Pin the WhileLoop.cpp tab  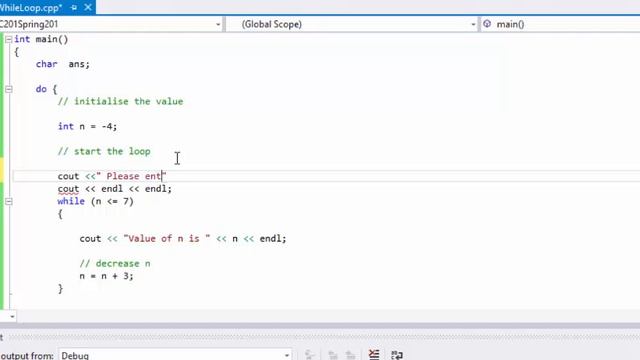74,8
